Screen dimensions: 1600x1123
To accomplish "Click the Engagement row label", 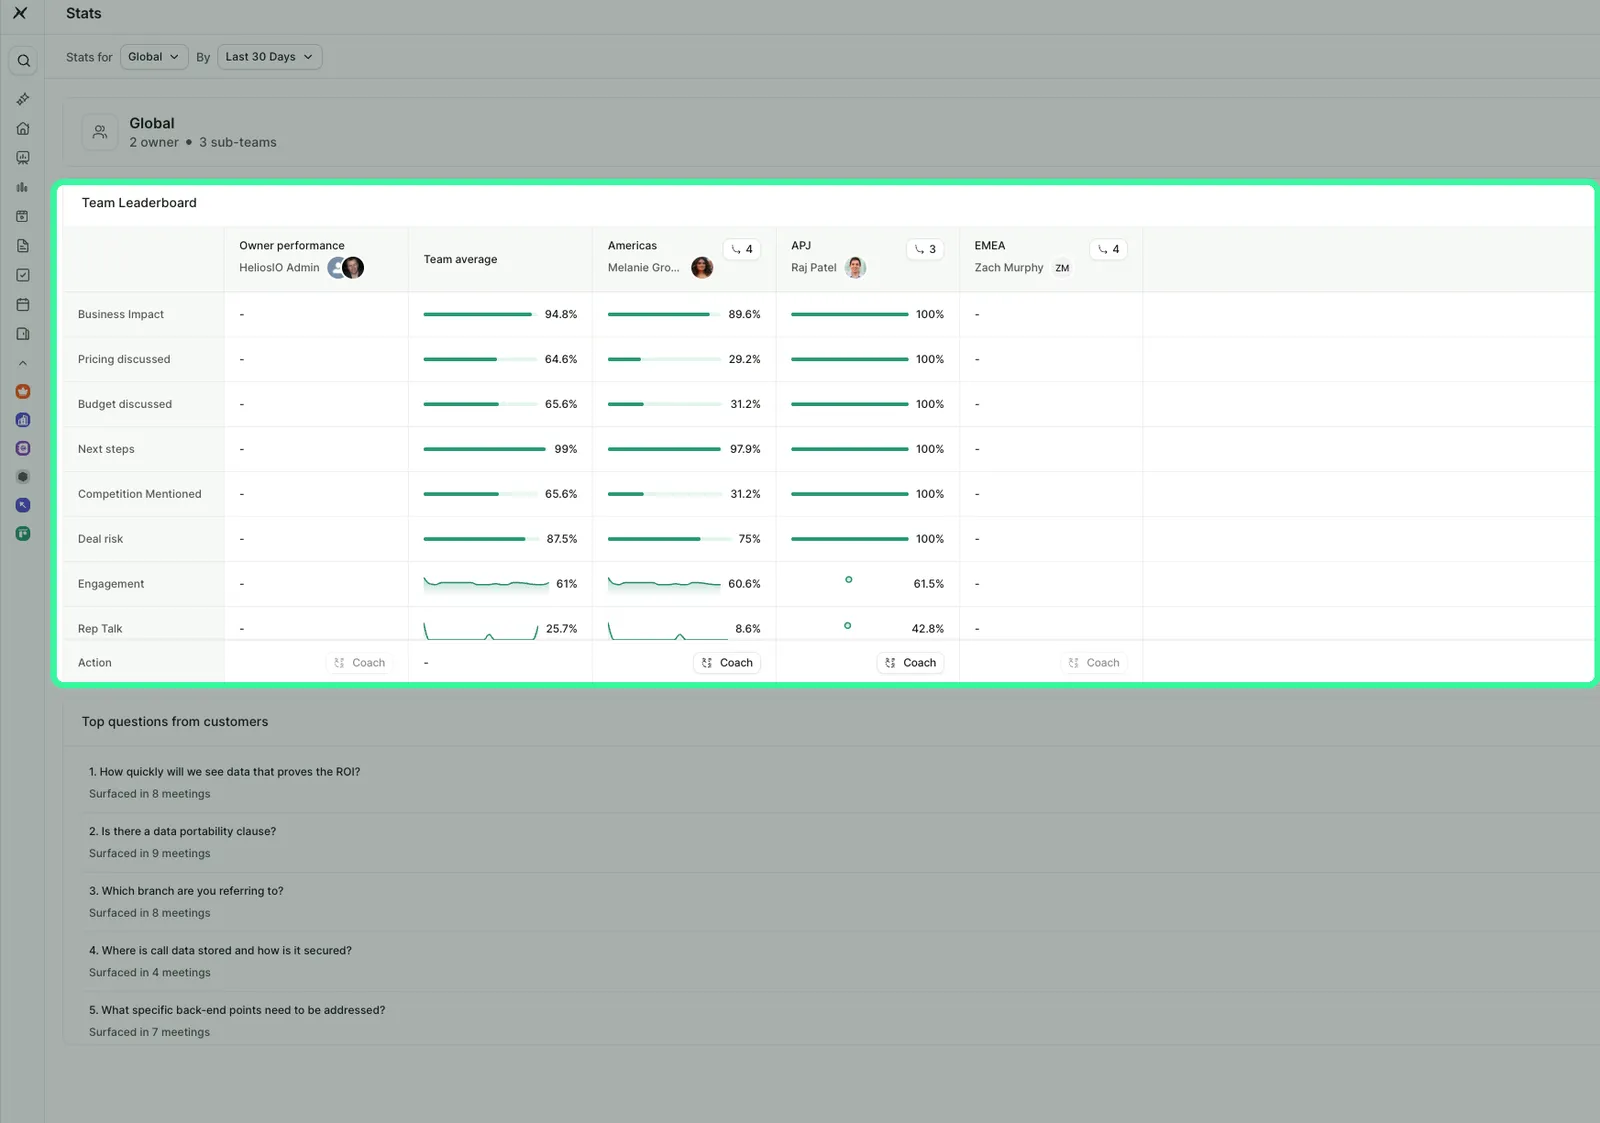I will 111,584.
